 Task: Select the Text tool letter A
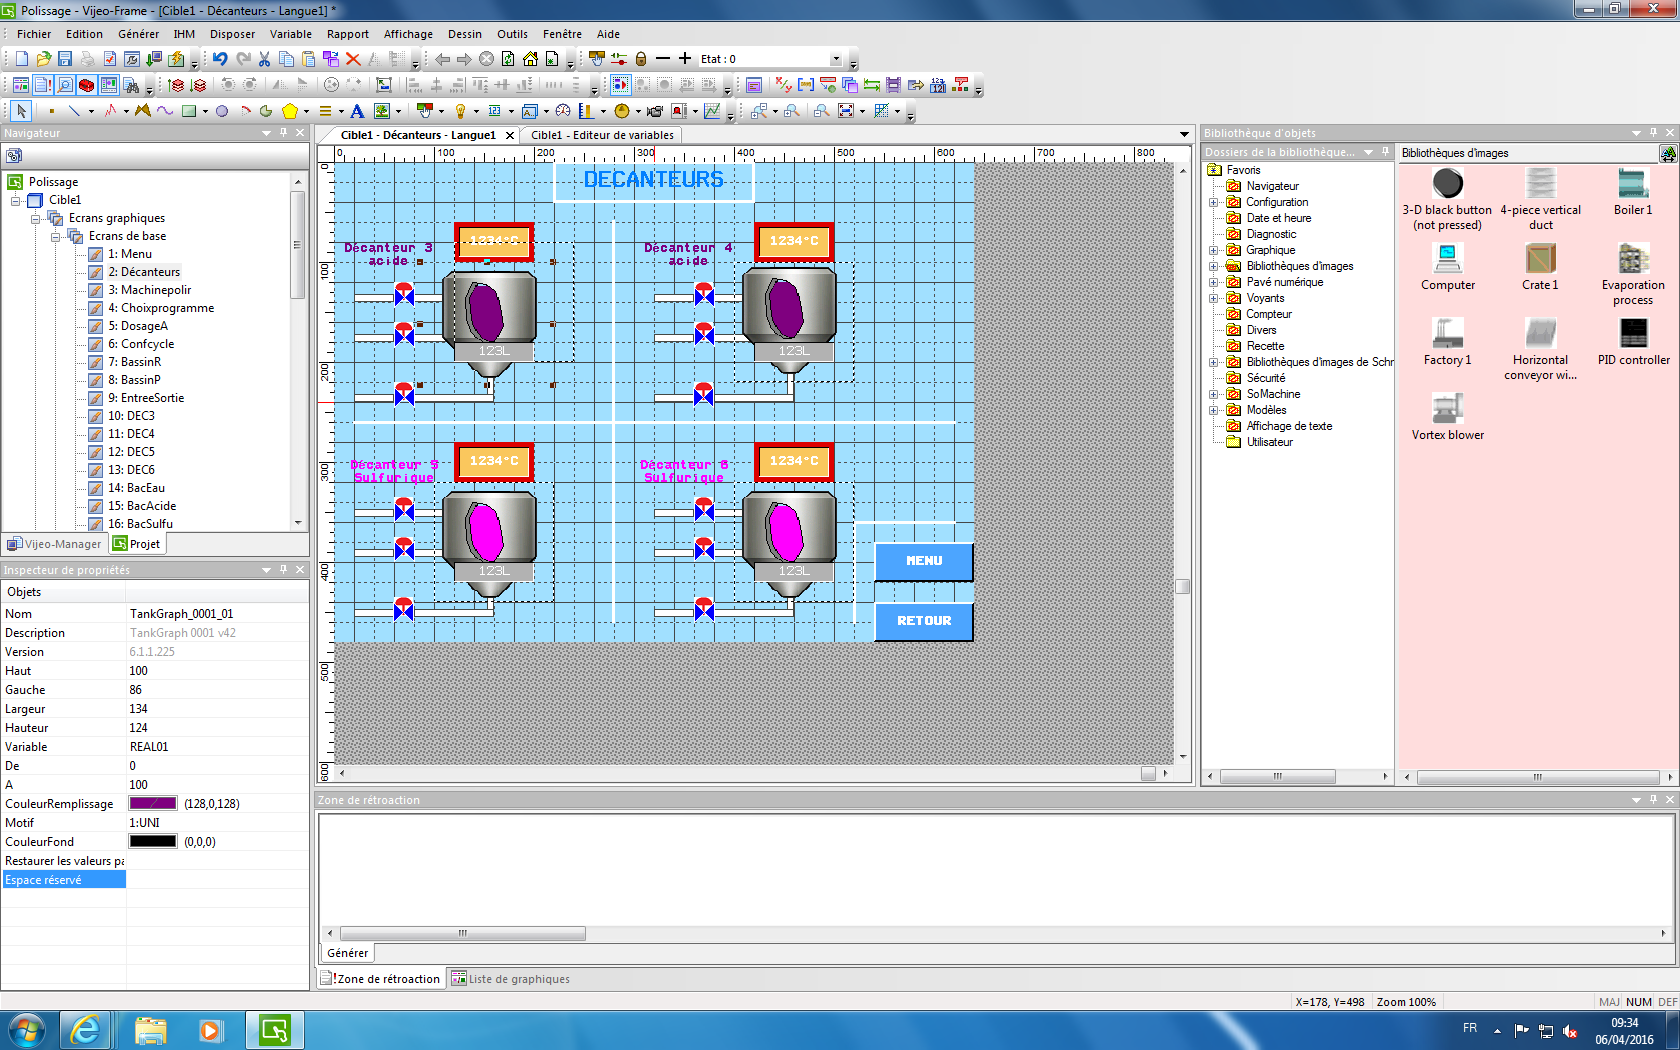click(x=357, y=111)
